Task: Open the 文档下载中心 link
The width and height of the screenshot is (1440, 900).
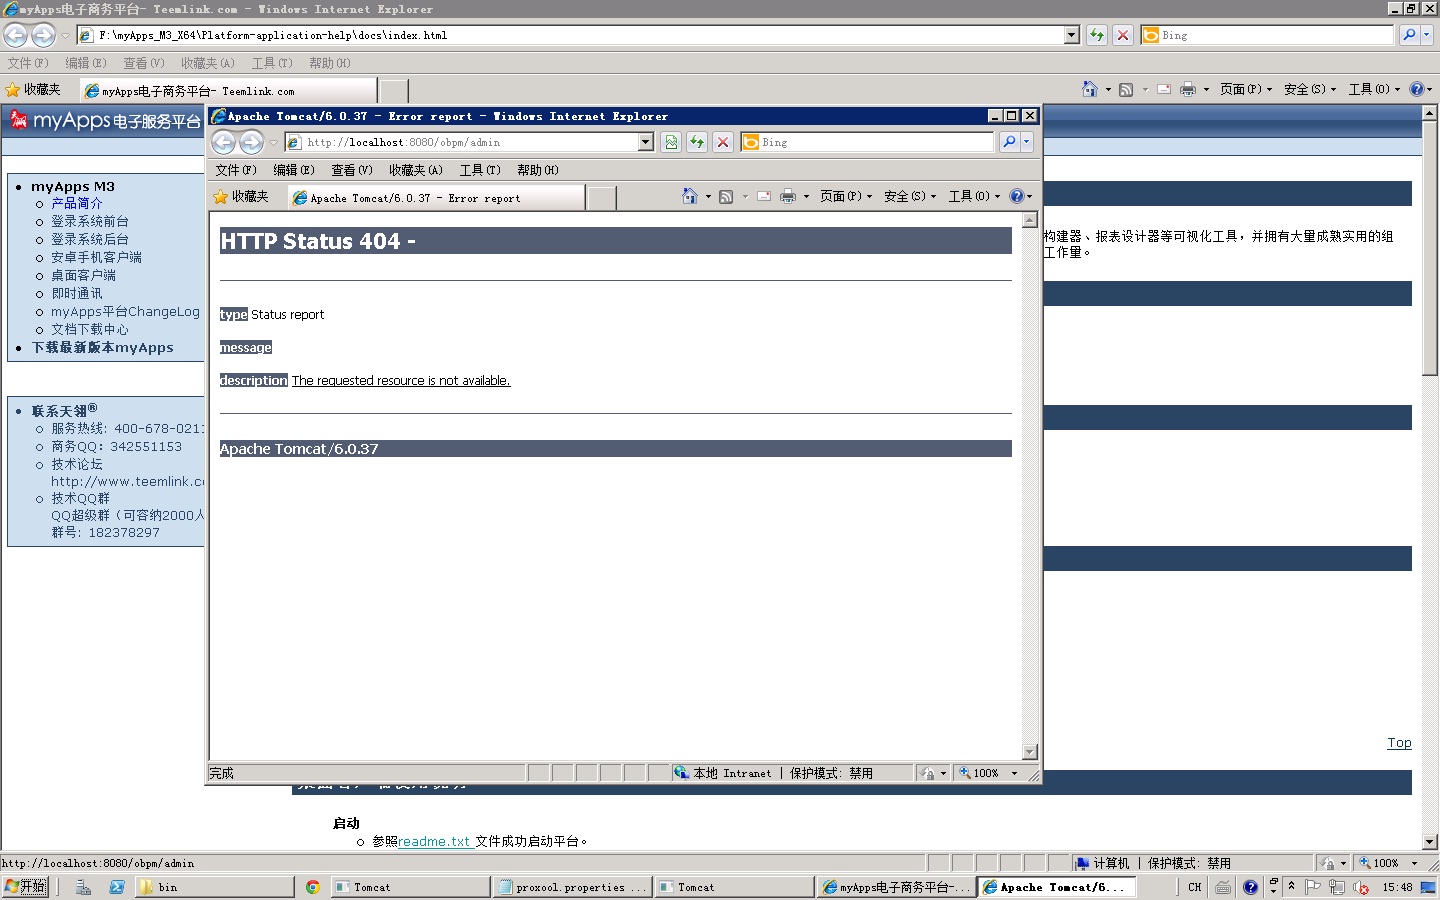Action: [x=90, y=329]
